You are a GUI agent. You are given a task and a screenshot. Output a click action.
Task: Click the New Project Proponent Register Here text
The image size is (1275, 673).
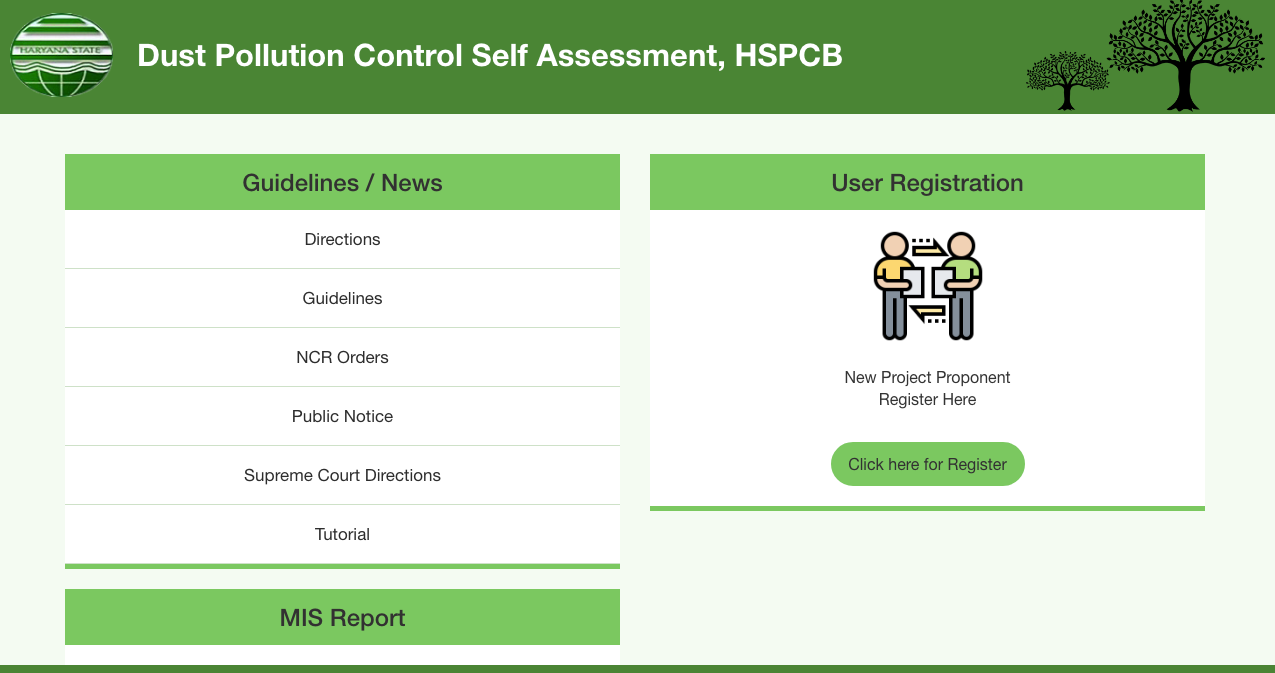pos(927,388)
